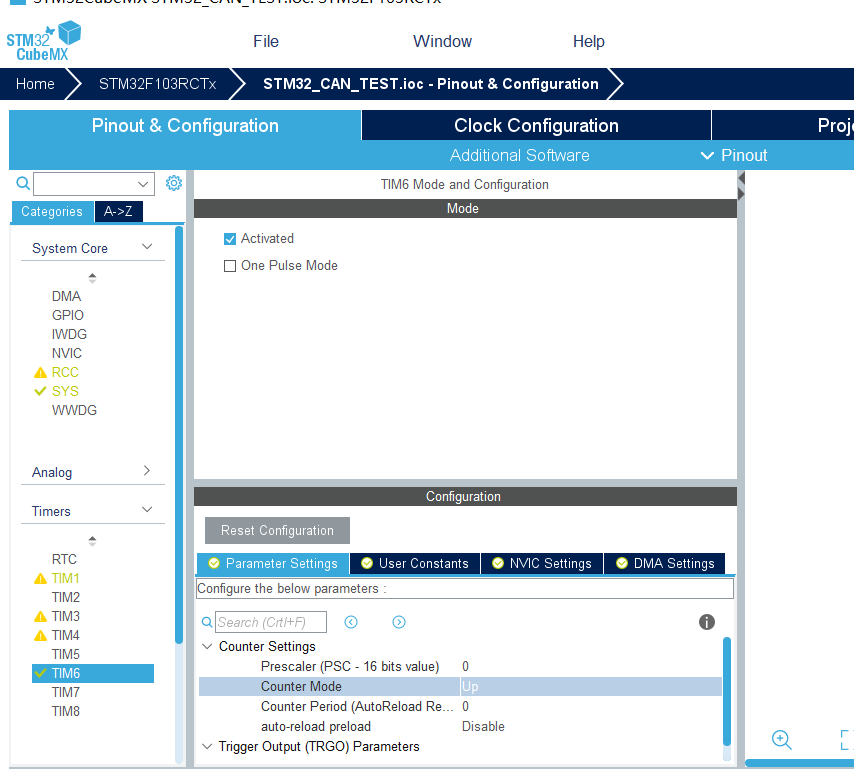Click the fit-to-window icon in pinout view
The image size is (854, 778).
847,740
